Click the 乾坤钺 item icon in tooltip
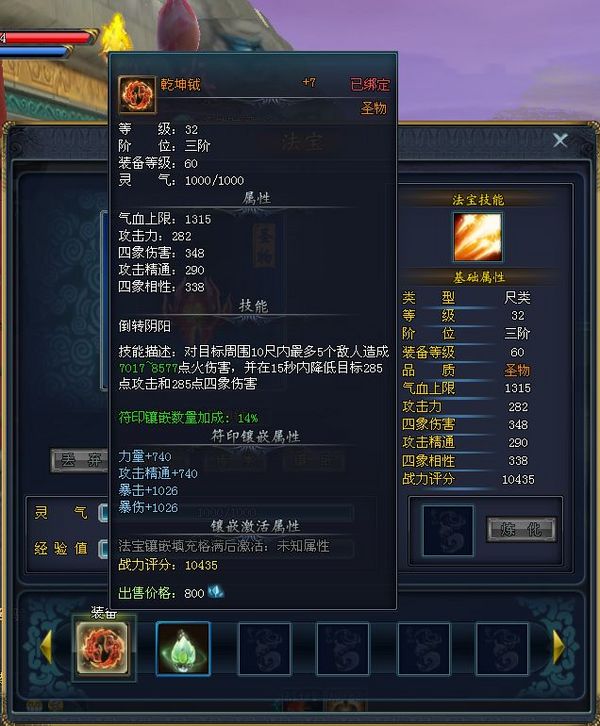600x726 pixels. [x=137, y=95]
